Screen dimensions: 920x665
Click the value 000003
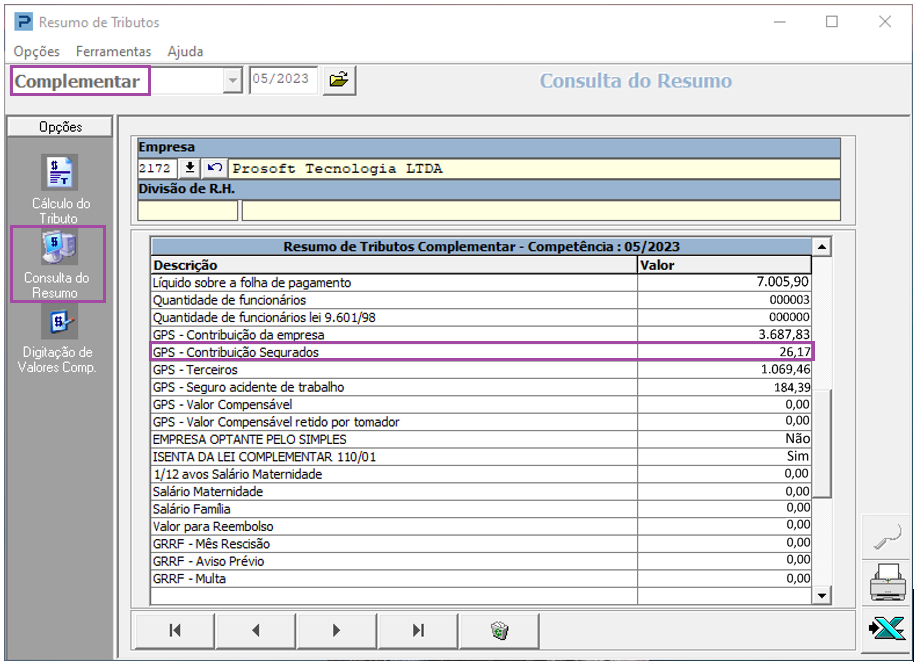coord(790,300)
